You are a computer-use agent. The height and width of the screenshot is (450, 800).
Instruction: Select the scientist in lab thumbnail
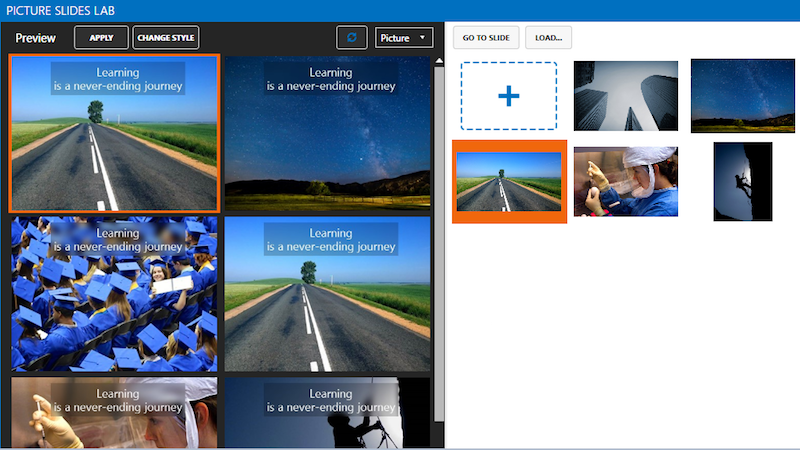pyautogui.click(x=625, y=181)
